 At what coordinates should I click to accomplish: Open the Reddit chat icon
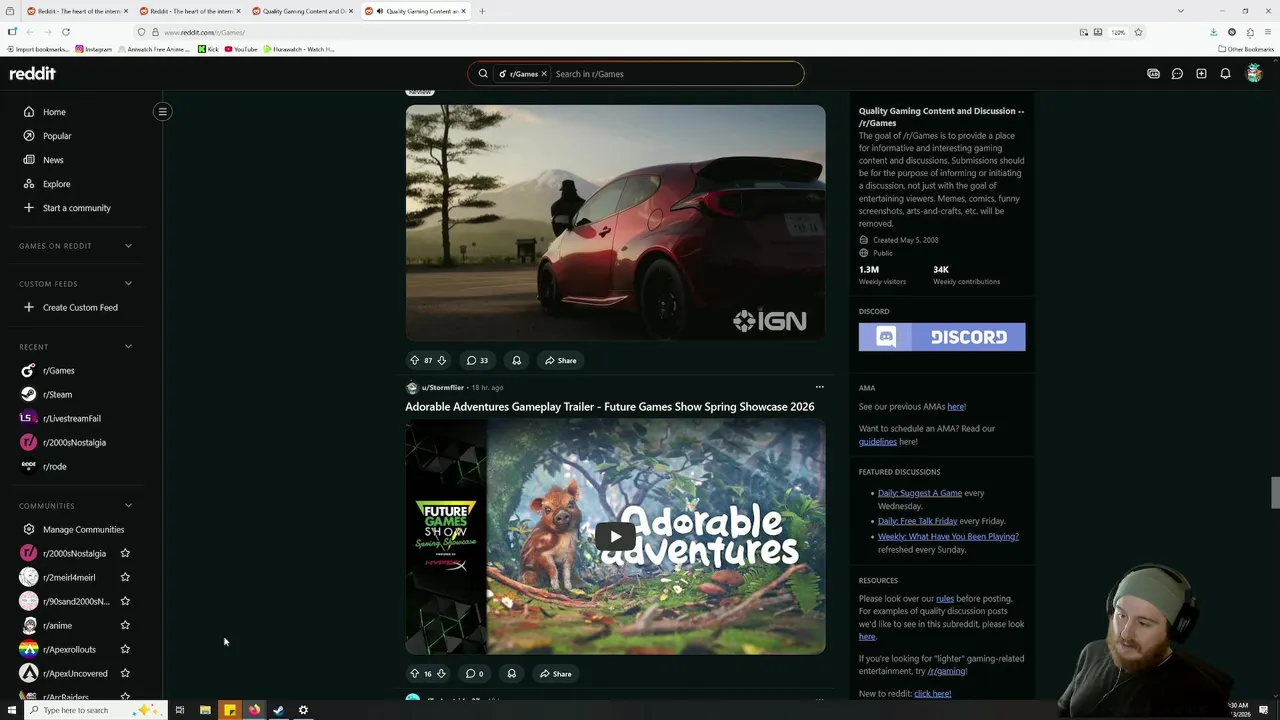(1177, 73)
